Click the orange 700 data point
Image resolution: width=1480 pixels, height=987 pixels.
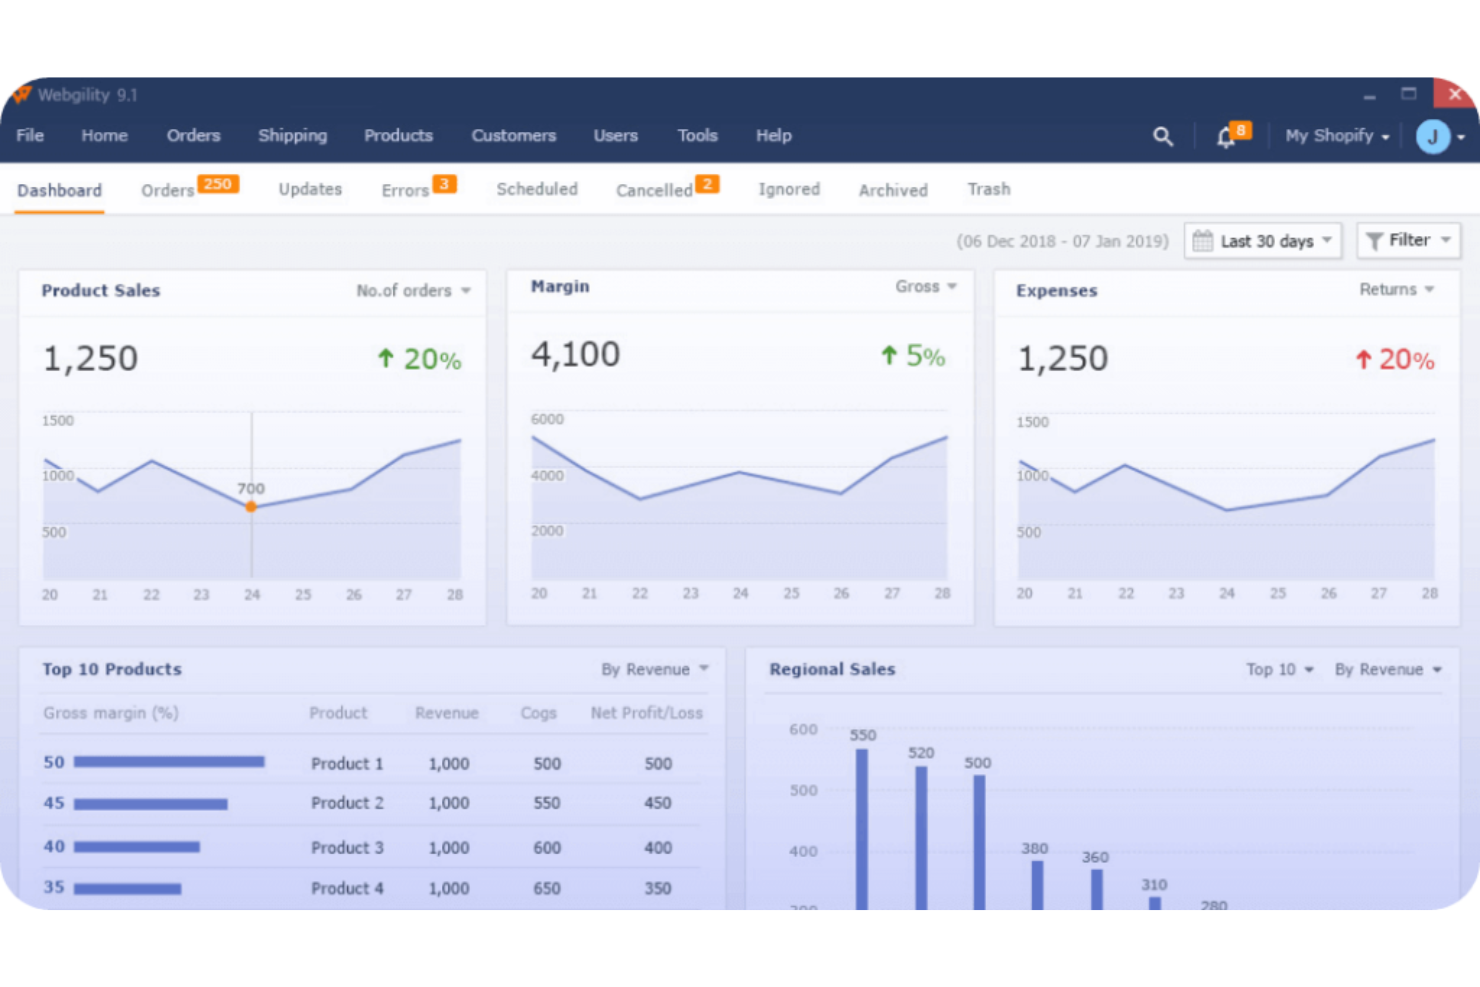pos(251,507)
